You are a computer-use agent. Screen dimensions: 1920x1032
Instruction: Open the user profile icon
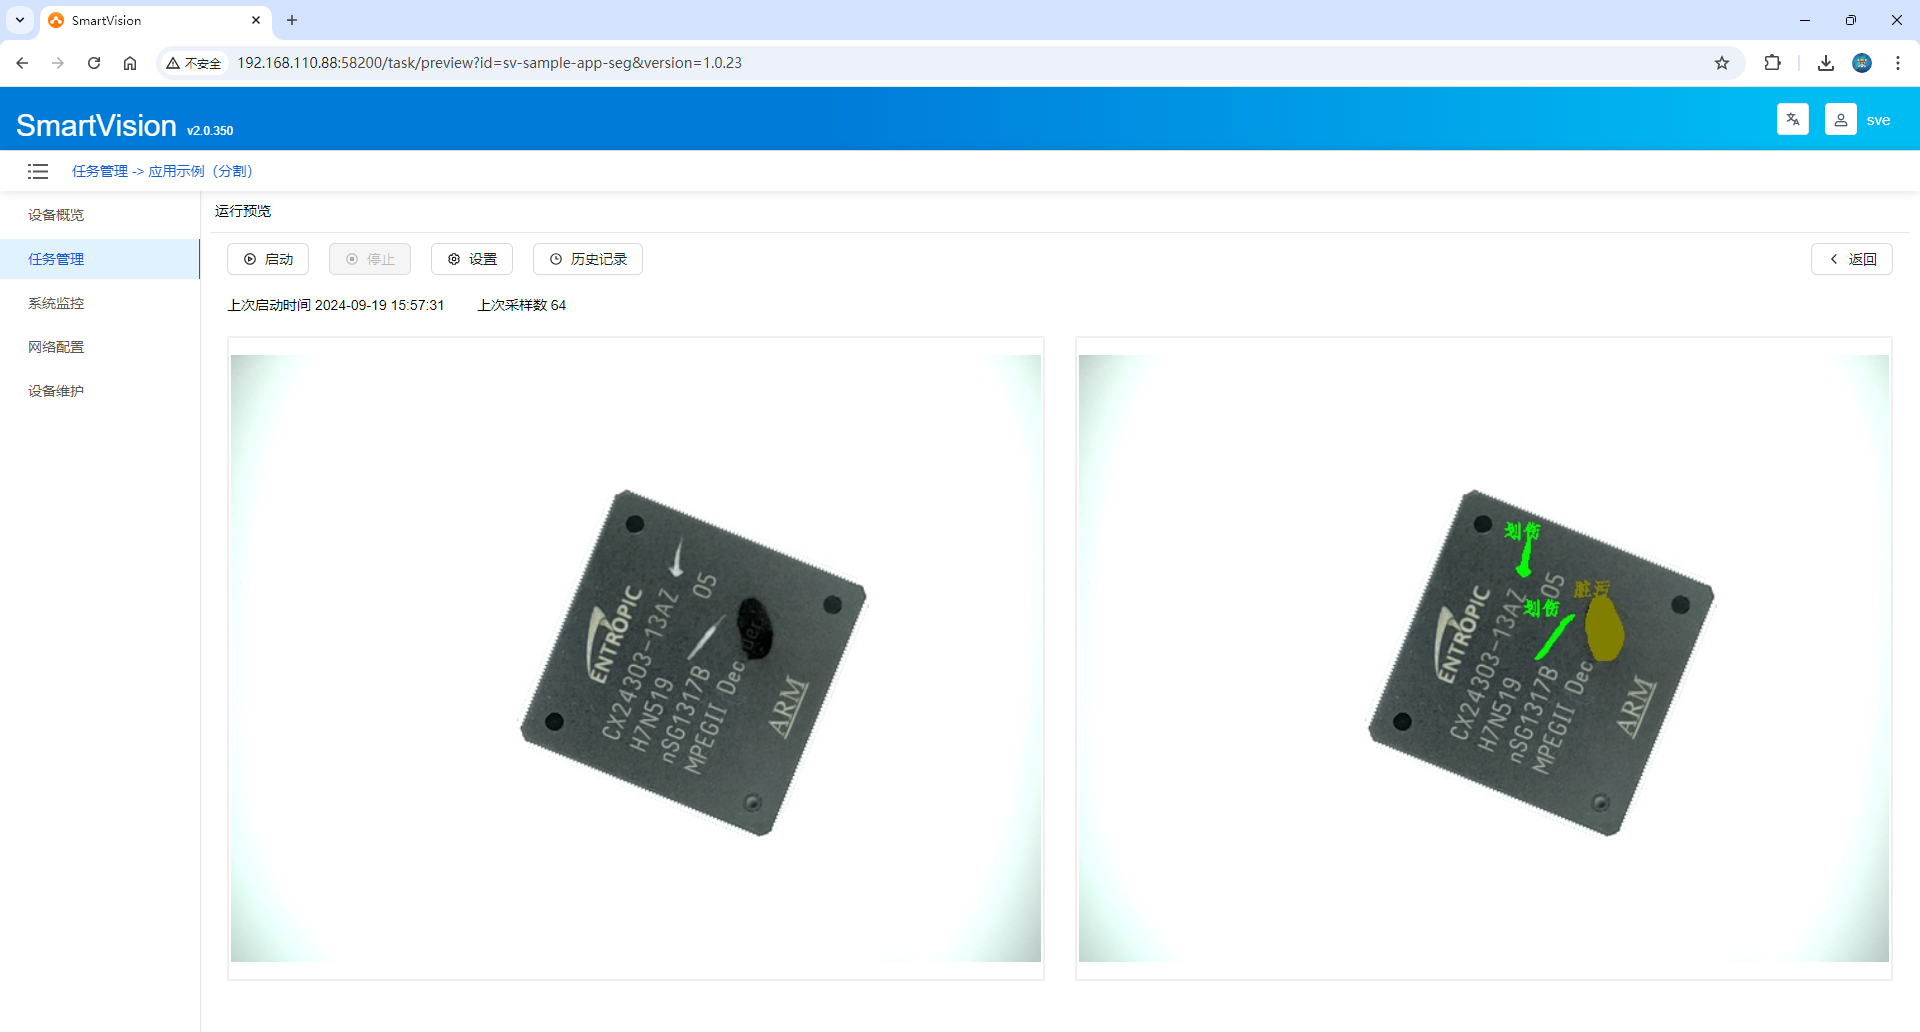[1840, 120]
